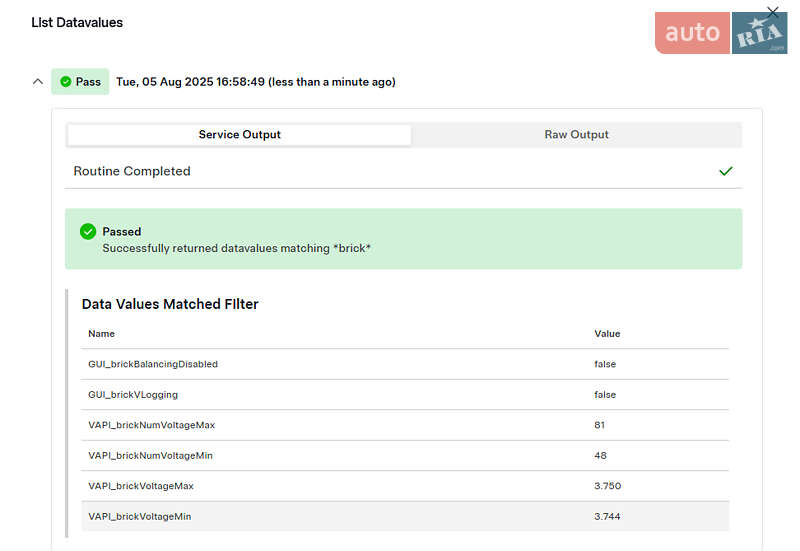
Task: Open the Raw Output tab
Action: 576,135
